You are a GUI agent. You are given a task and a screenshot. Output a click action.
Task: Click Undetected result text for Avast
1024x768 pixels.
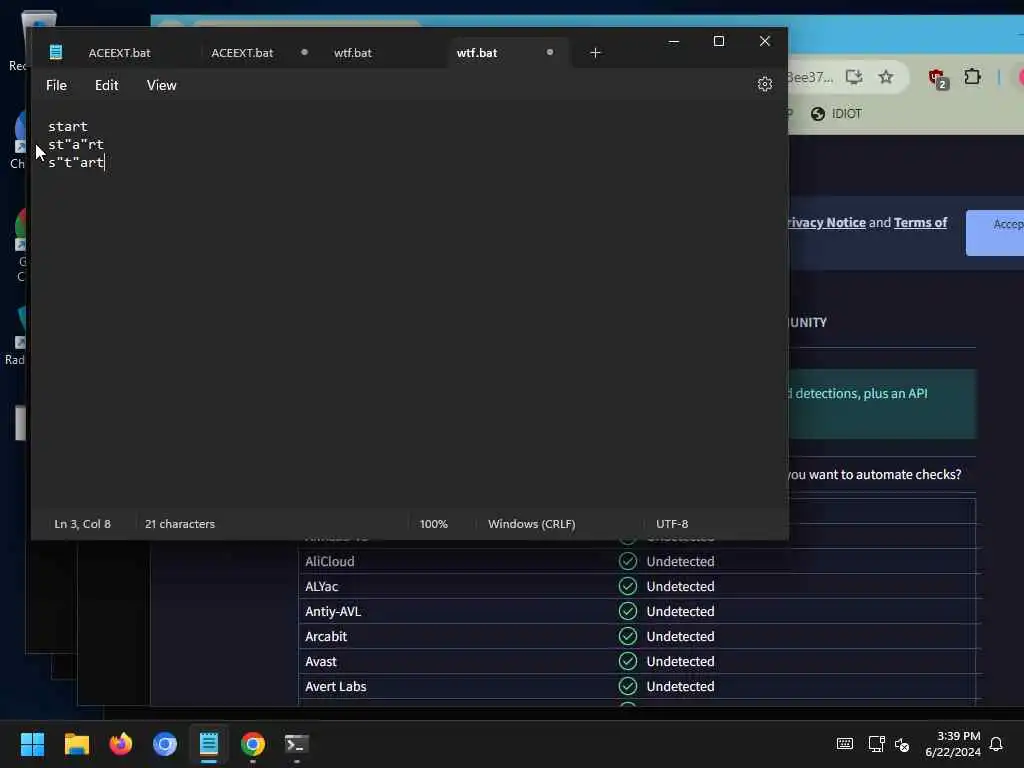click(680, 662)
